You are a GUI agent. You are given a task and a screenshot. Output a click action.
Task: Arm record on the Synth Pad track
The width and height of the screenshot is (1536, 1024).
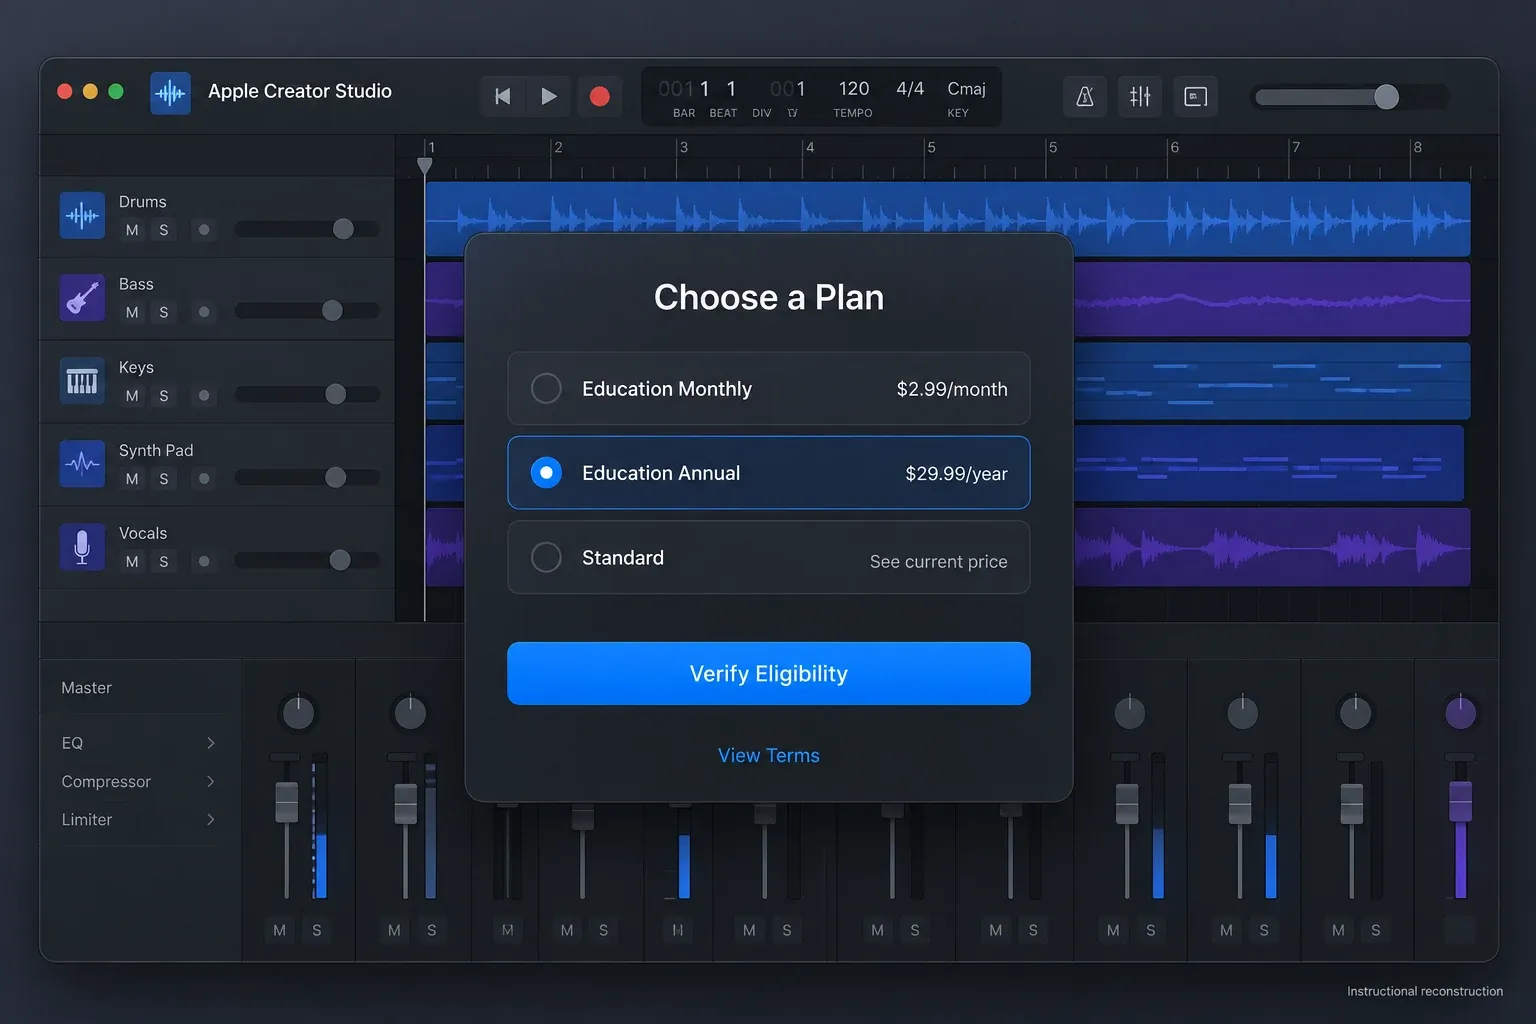(204, 479)
